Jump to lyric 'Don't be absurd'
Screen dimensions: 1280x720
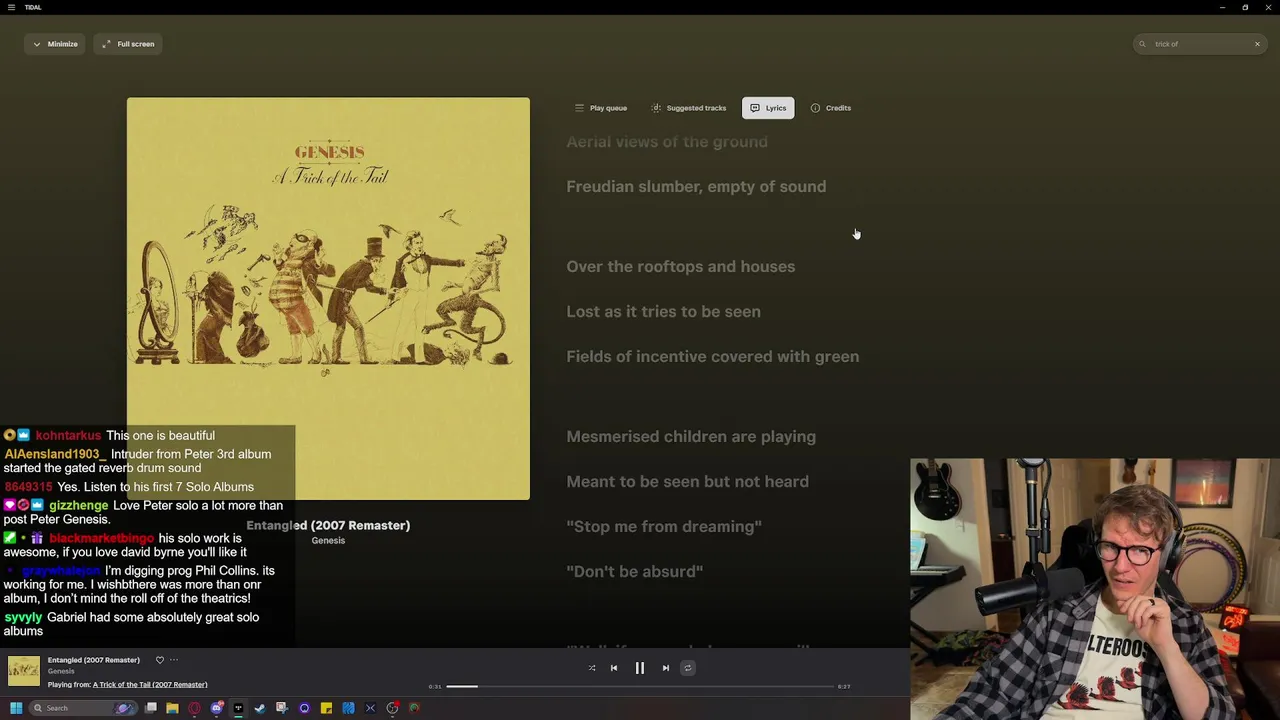coord(635,572)
